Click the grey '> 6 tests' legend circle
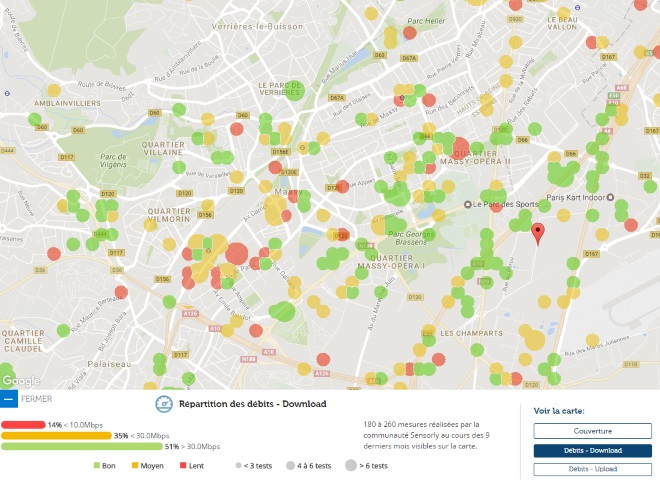 pos(351,466)
